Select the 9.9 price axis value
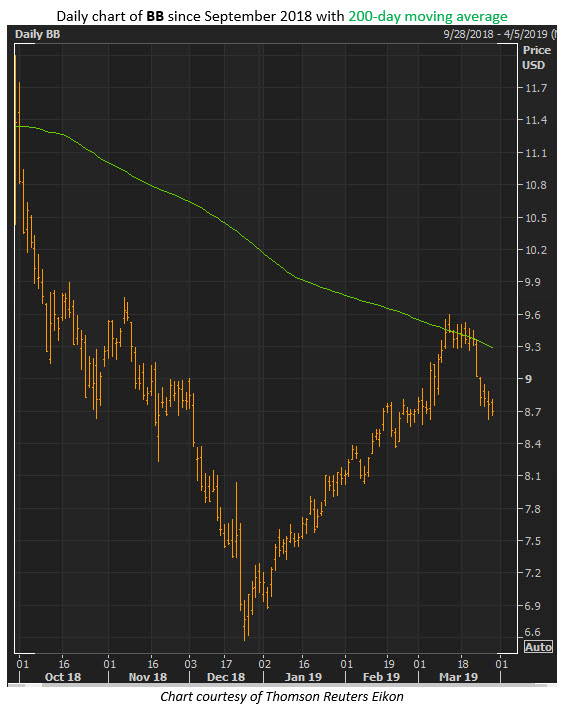566x708 pixels. click(533, 282)
